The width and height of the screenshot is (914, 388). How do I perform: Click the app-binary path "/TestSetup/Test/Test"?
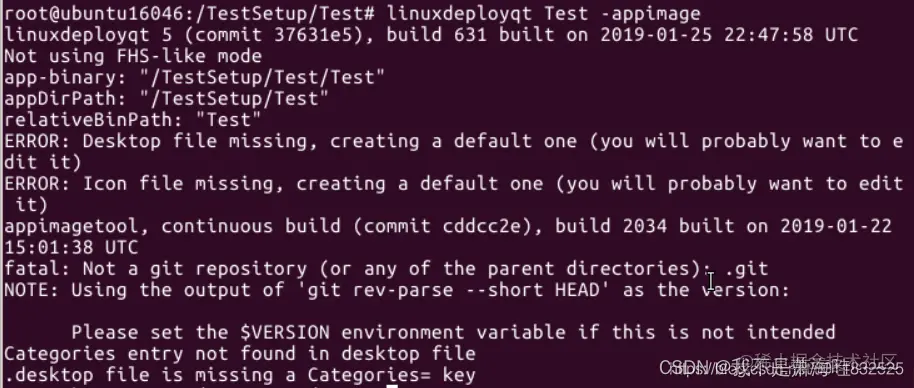click(262, 77)
